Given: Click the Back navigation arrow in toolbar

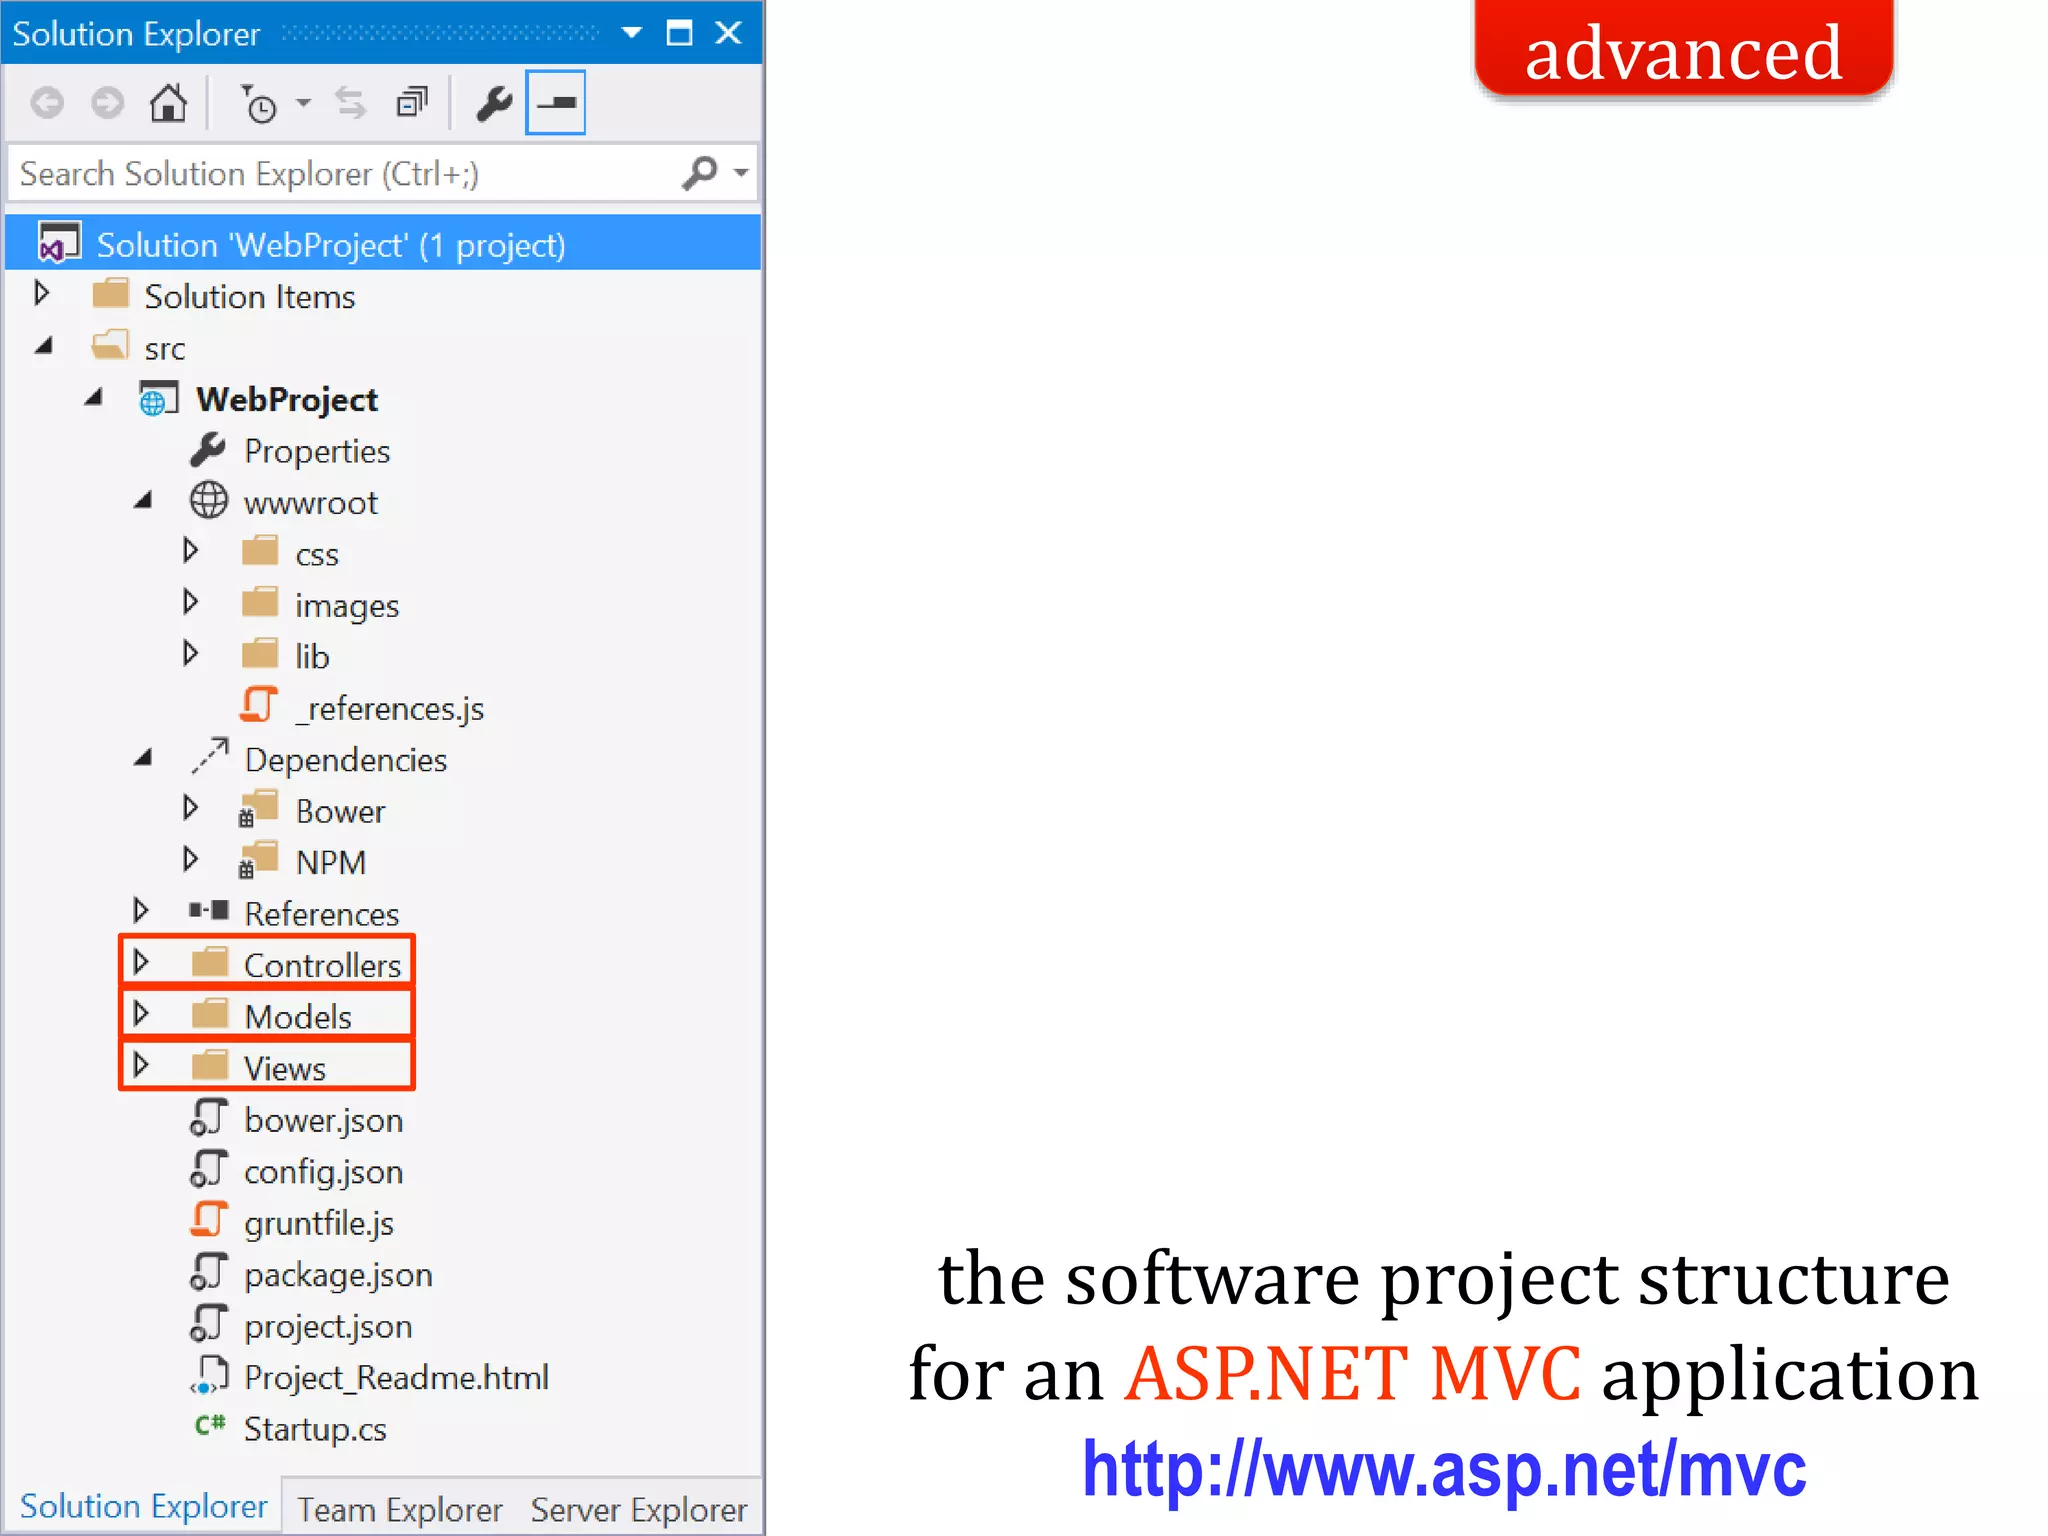Looking at the screenshot, I should [47, 103].
